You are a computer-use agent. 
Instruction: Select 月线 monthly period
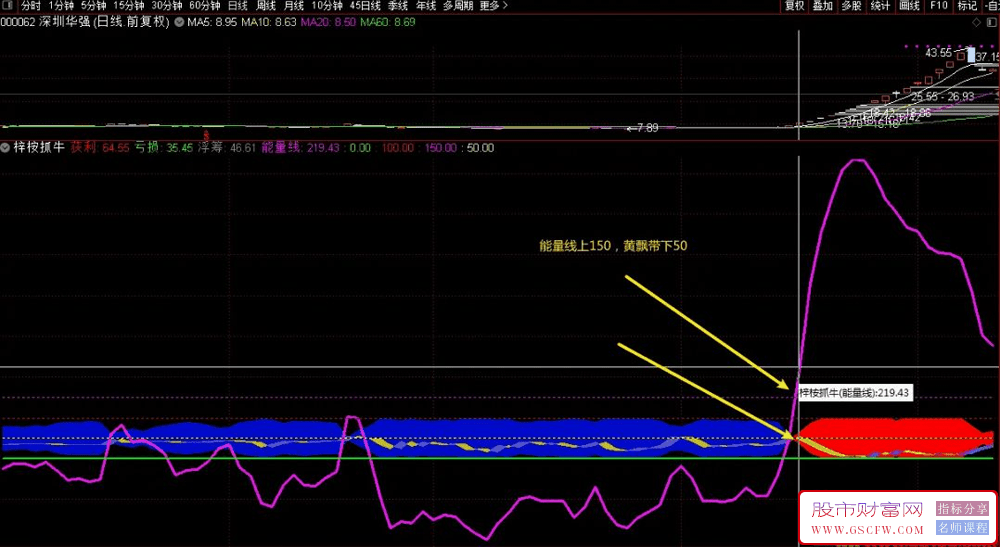click(x=293, y=6)
